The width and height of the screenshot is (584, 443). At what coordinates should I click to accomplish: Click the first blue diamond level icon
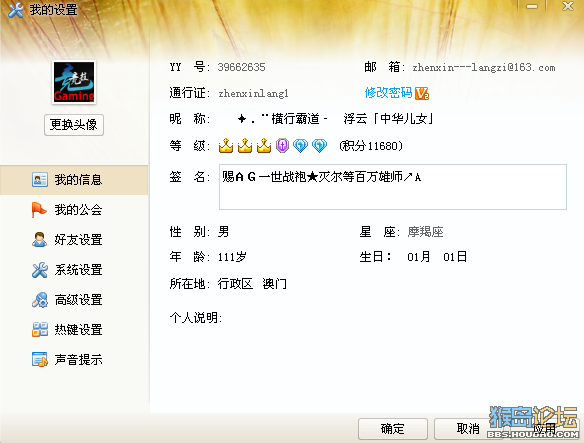click(300, 146)
